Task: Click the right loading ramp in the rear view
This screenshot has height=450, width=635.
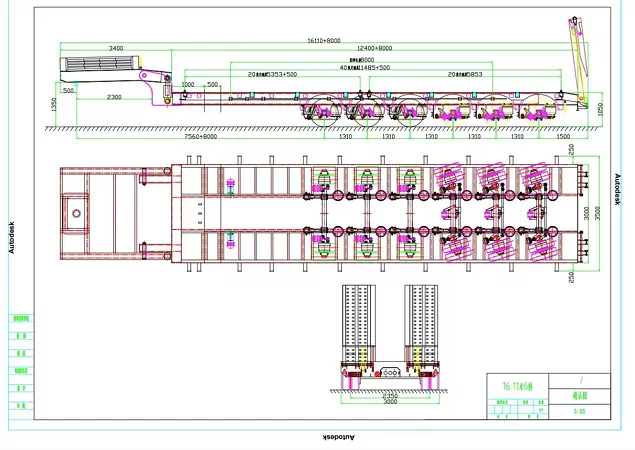Action: [421, 323]
